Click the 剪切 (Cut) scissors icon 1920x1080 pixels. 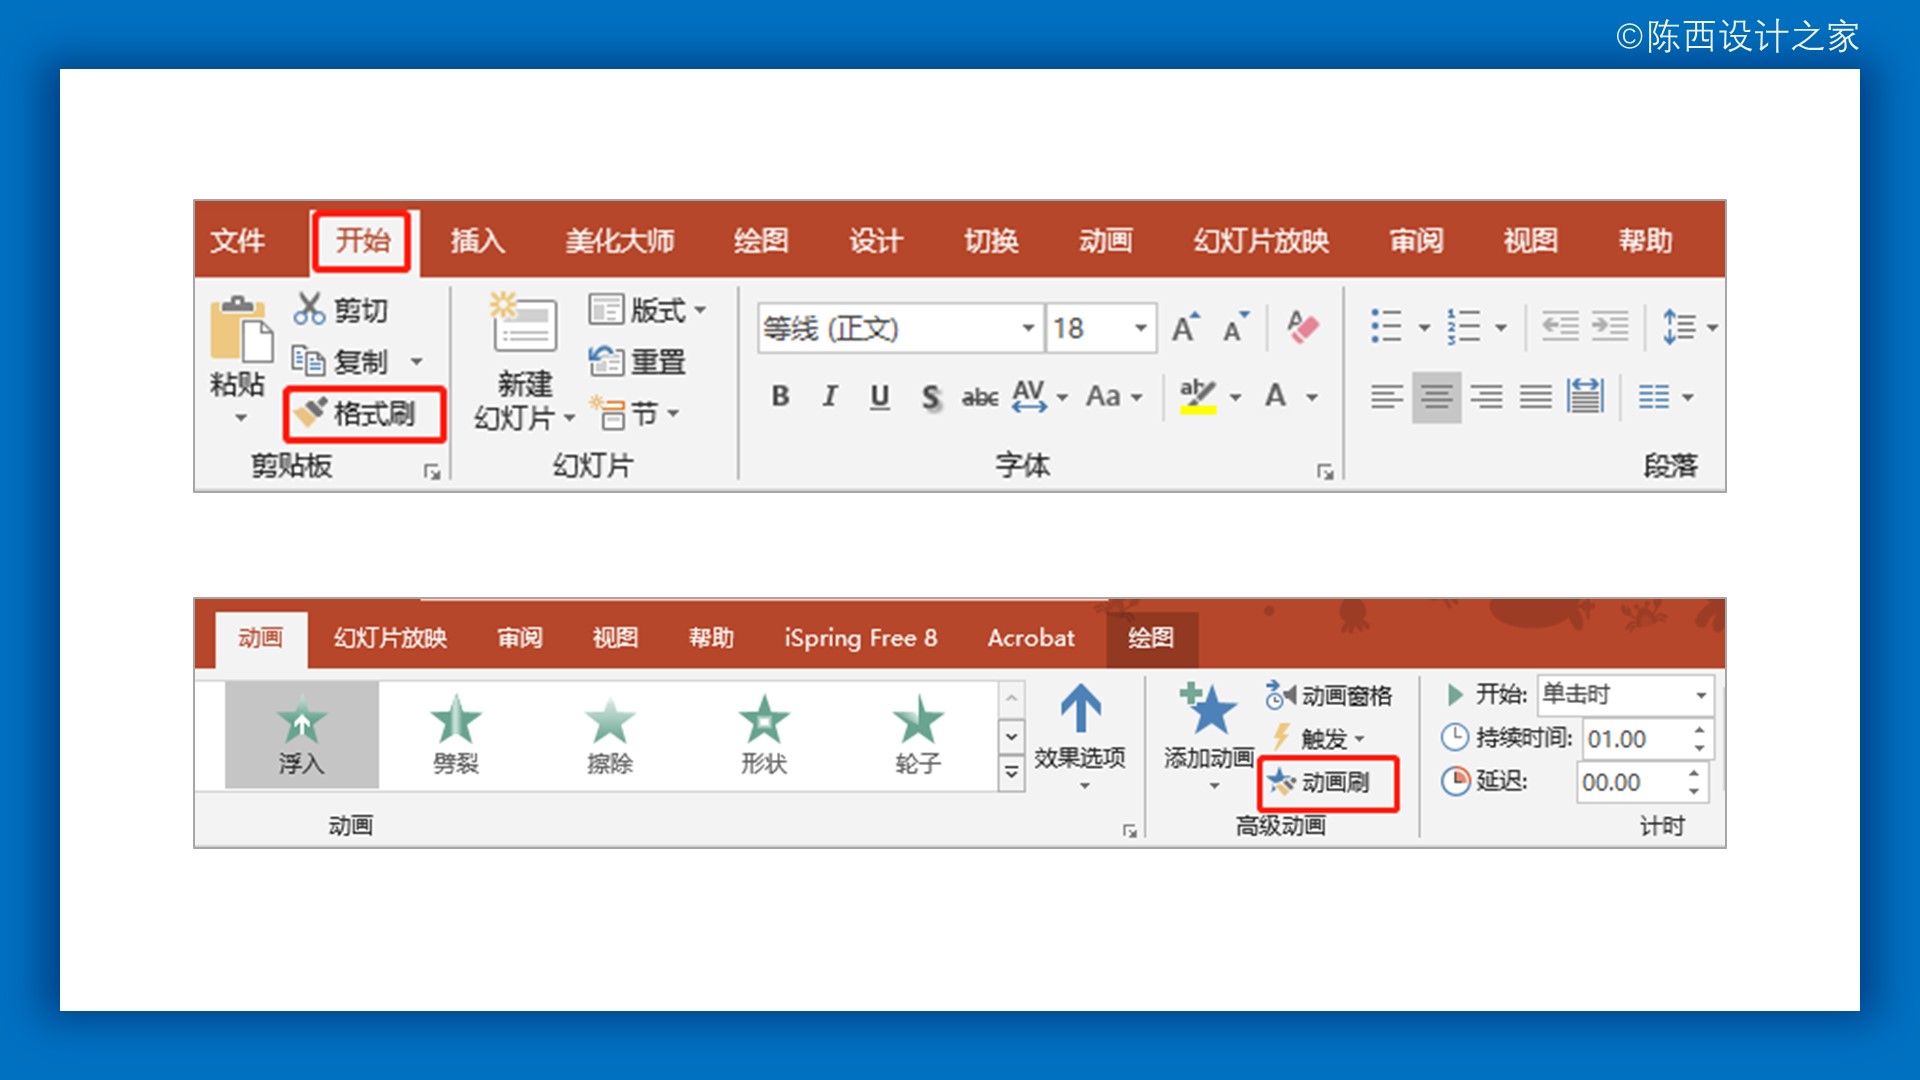pyautogui.click(x=309, y=309)
